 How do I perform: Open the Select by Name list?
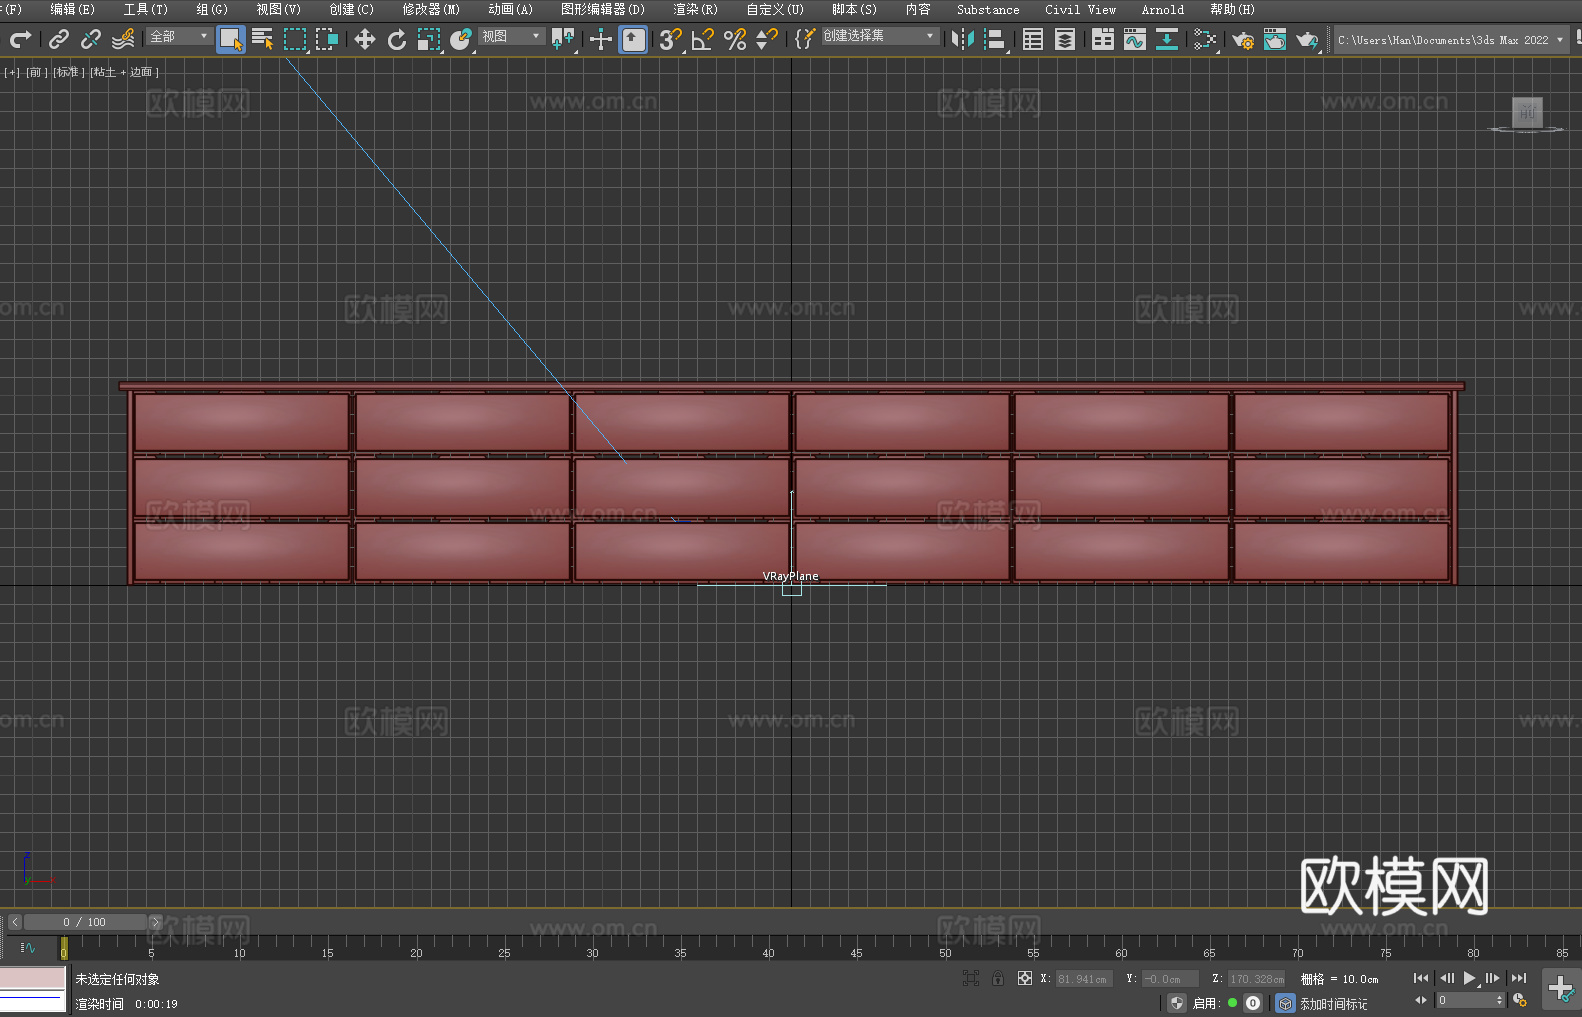pos(263,39)
